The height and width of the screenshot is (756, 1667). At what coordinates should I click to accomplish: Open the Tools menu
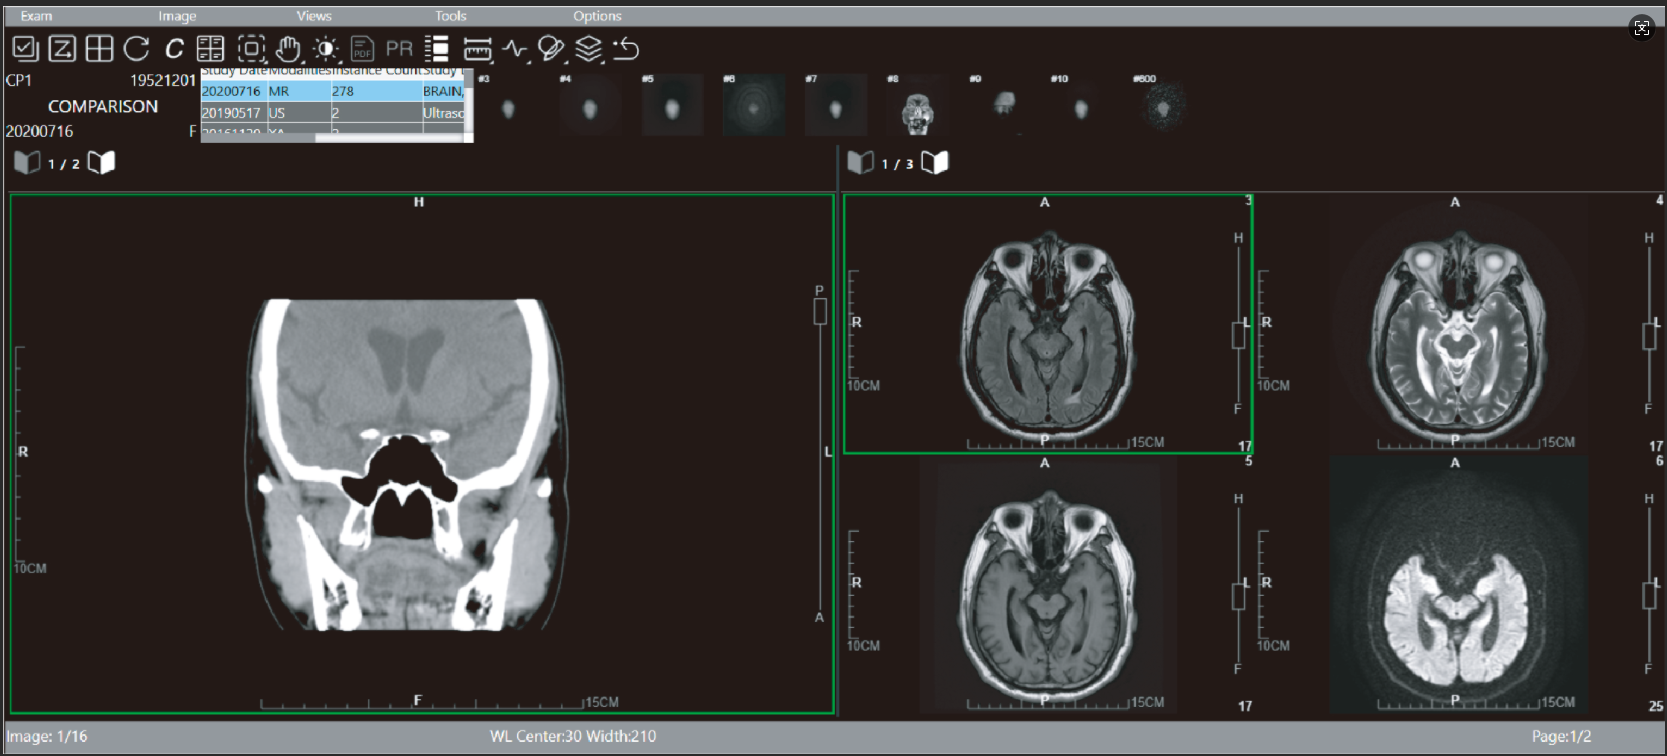click(450, 16)
